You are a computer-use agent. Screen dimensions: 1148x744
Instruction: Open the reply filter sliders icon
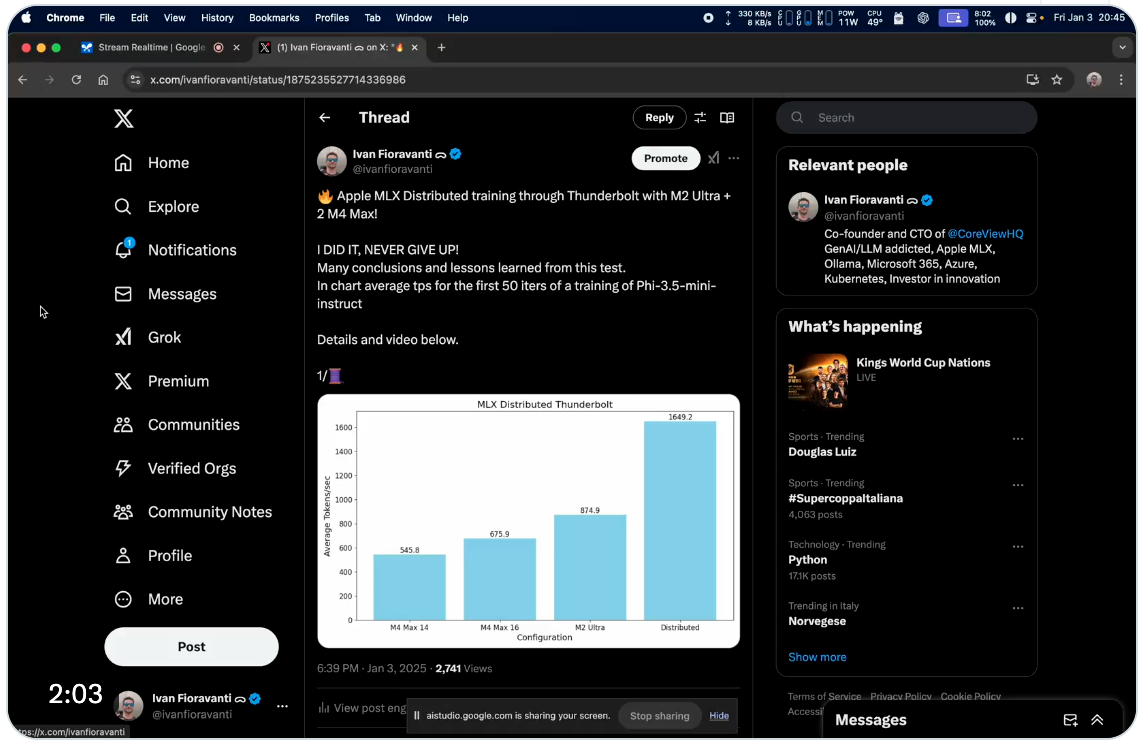[700, 118]
